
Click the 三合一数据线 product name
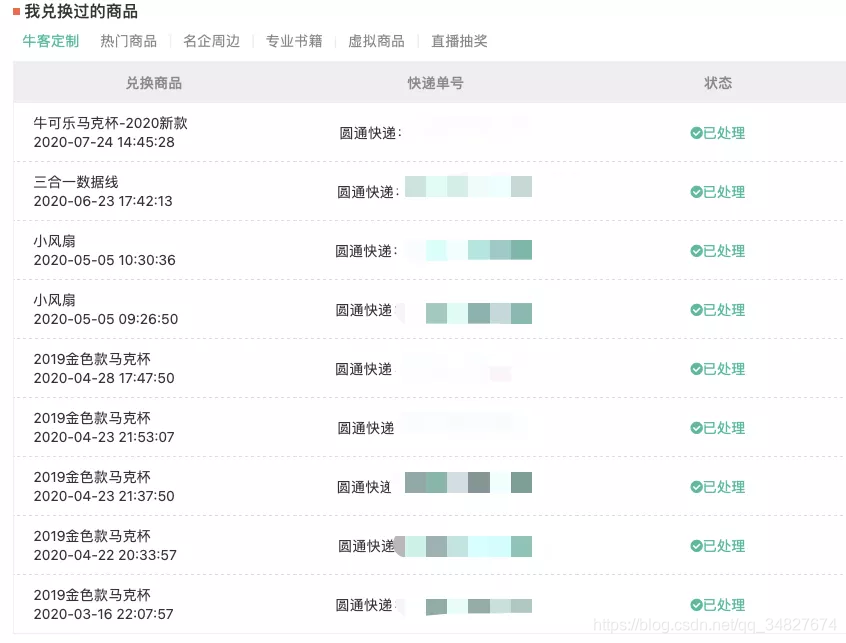tap(76, 182)
